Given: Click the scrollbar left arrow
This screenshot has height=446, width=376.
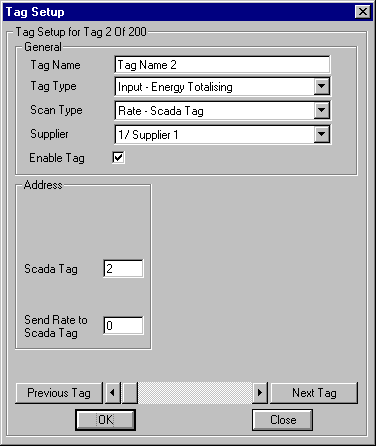Looking at the screenshot, I should (113, 393).
